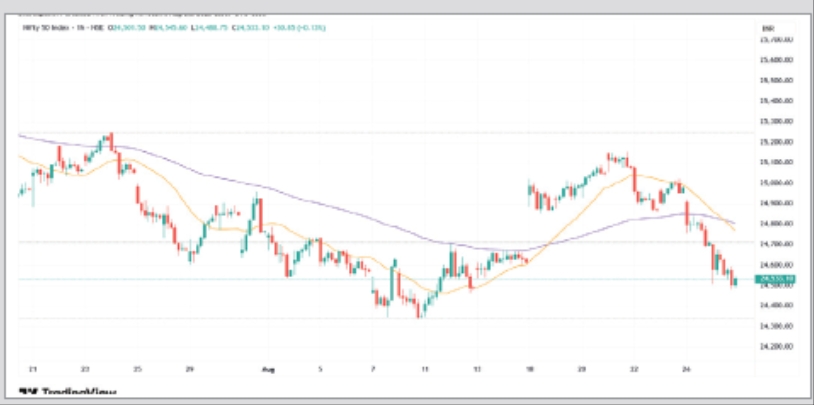
Task: Click the 29 date label on time axis
Action: (189, 367)
